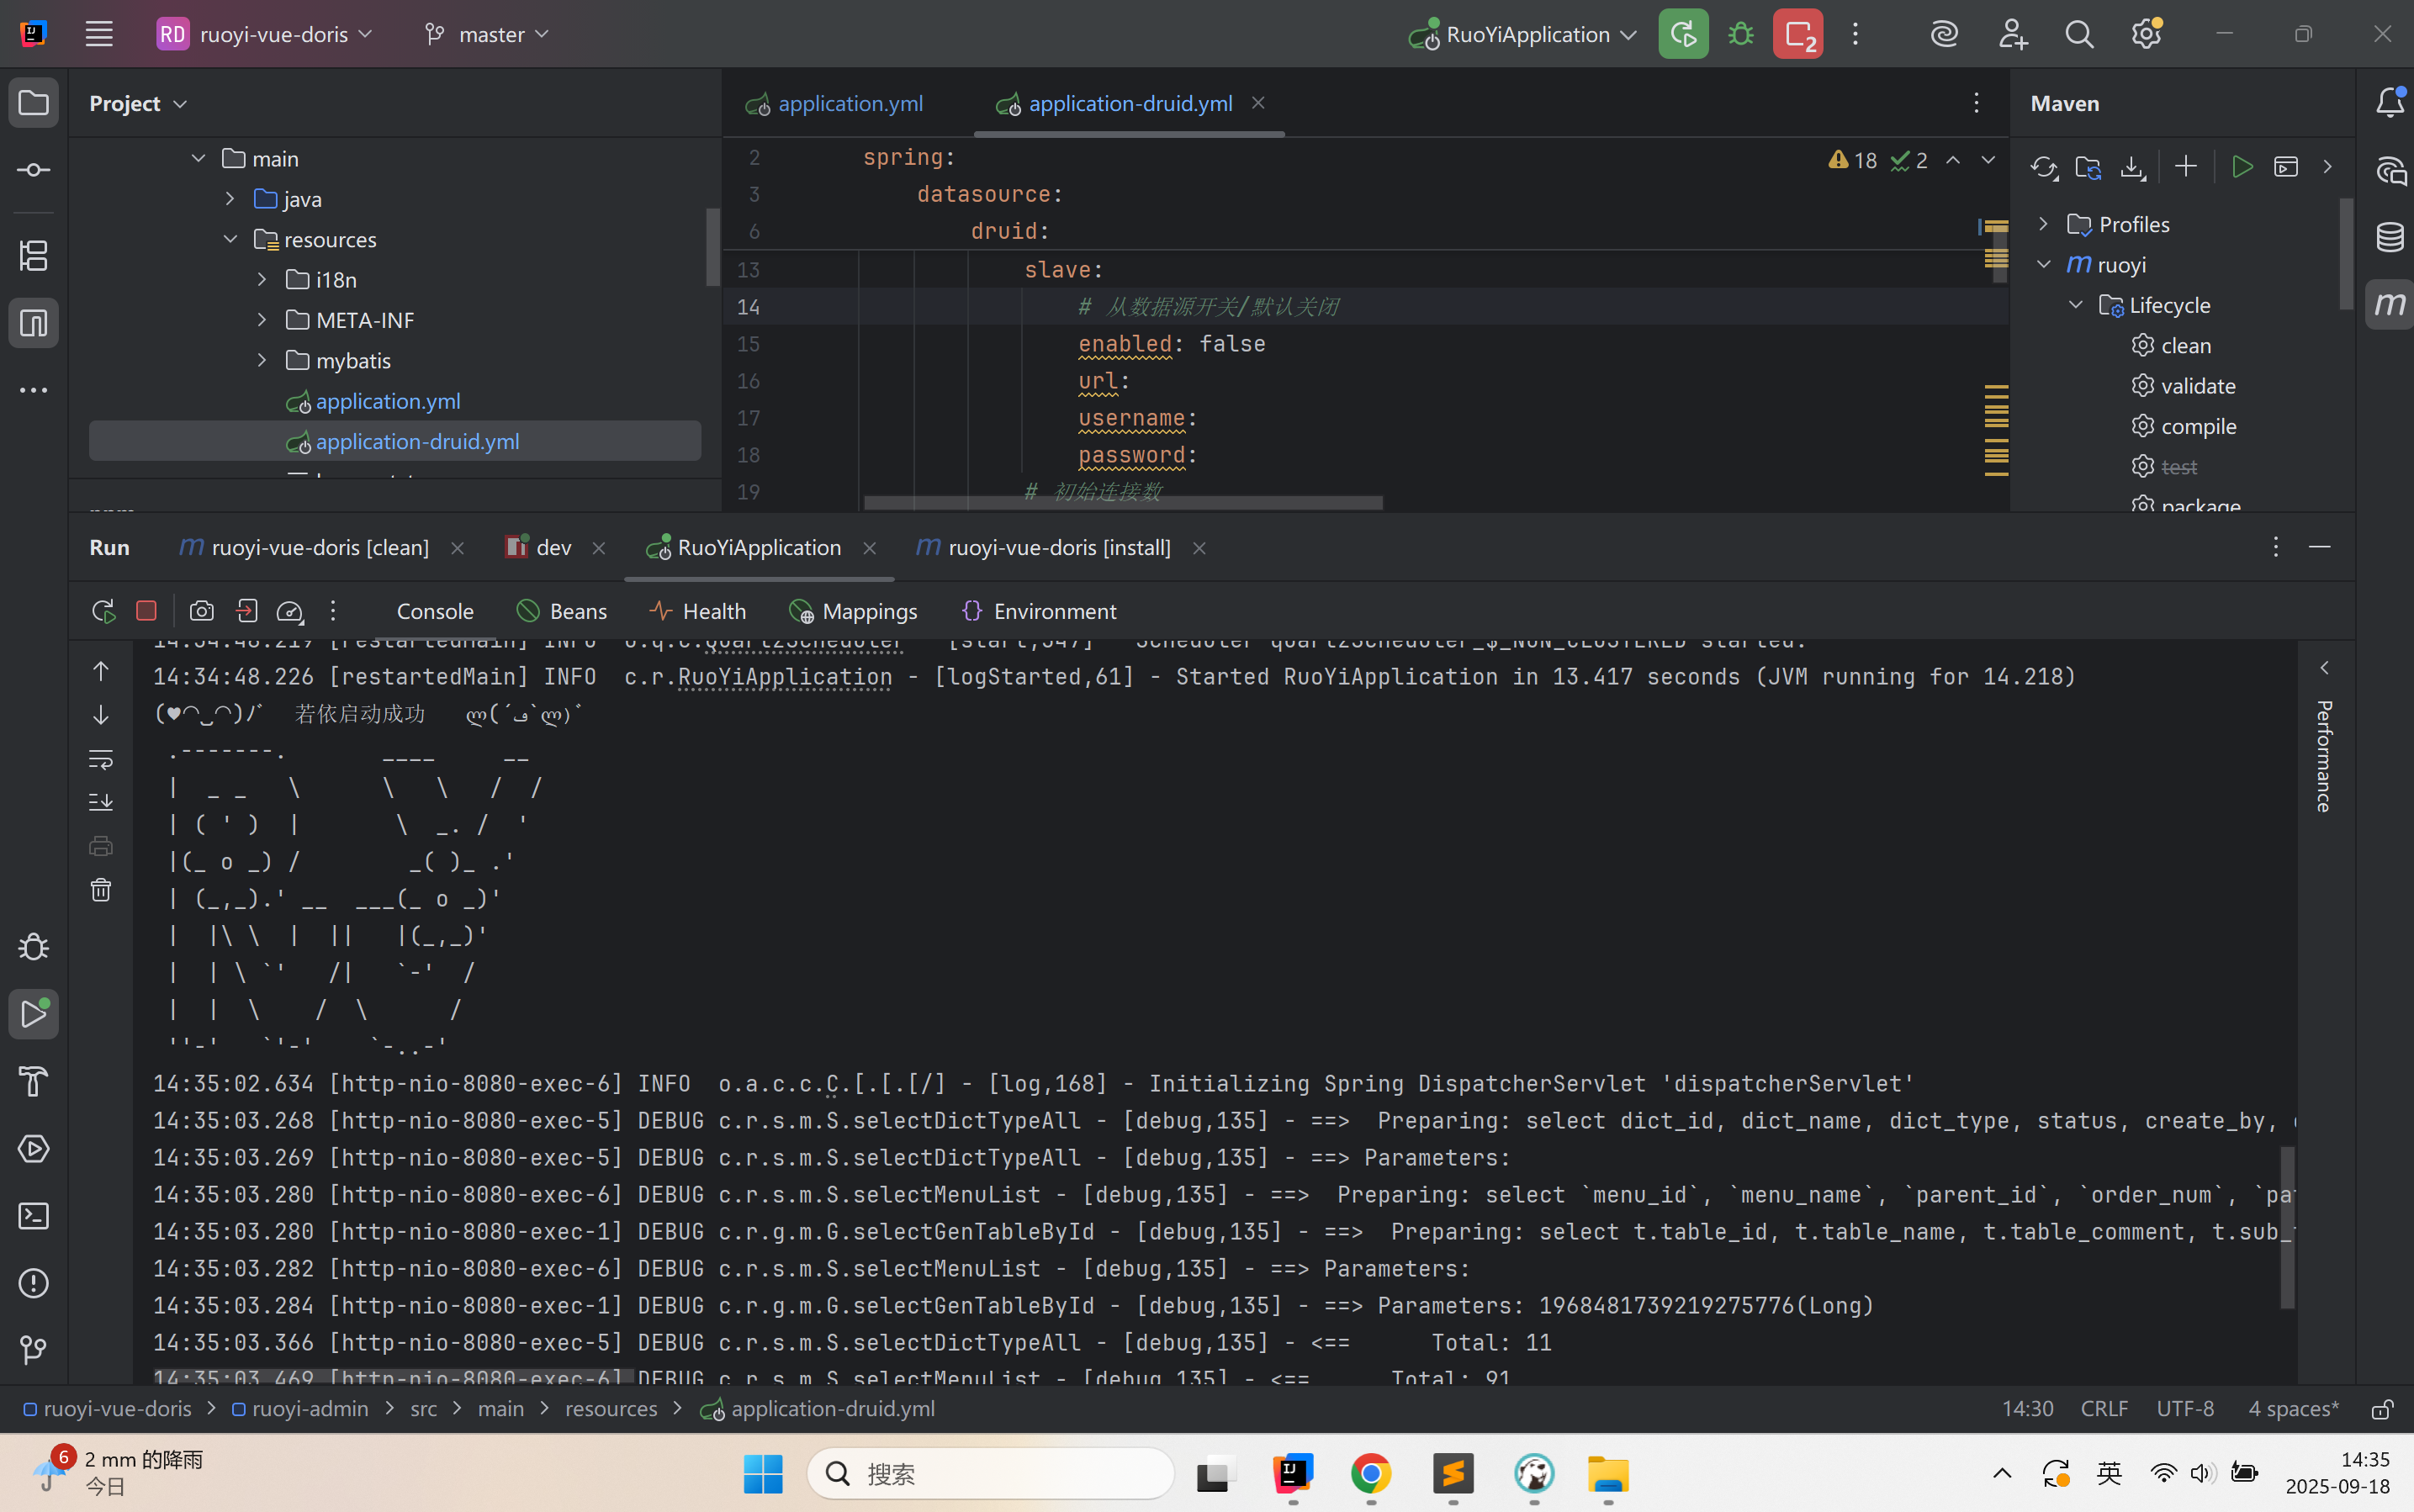Collapse the resources folder in Project tree
This screenshot has width=2414, height=1512.
(x=231, y=239)
